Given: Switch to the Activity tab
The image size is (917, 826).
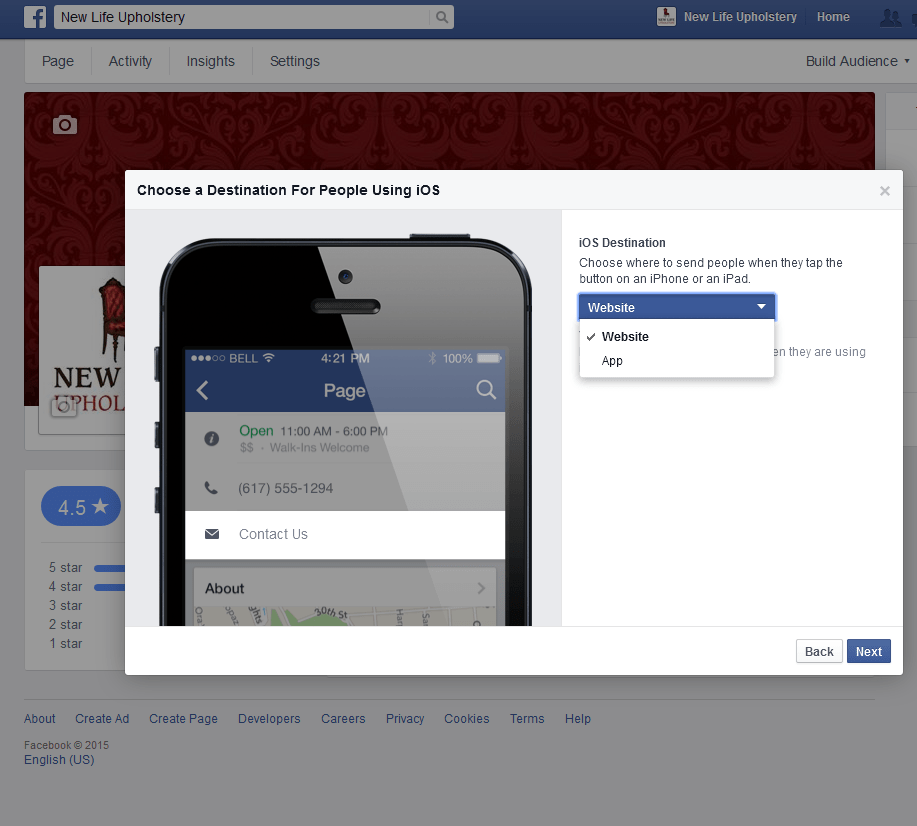Looking at the screenshot, I should click(x=130, y=61).
